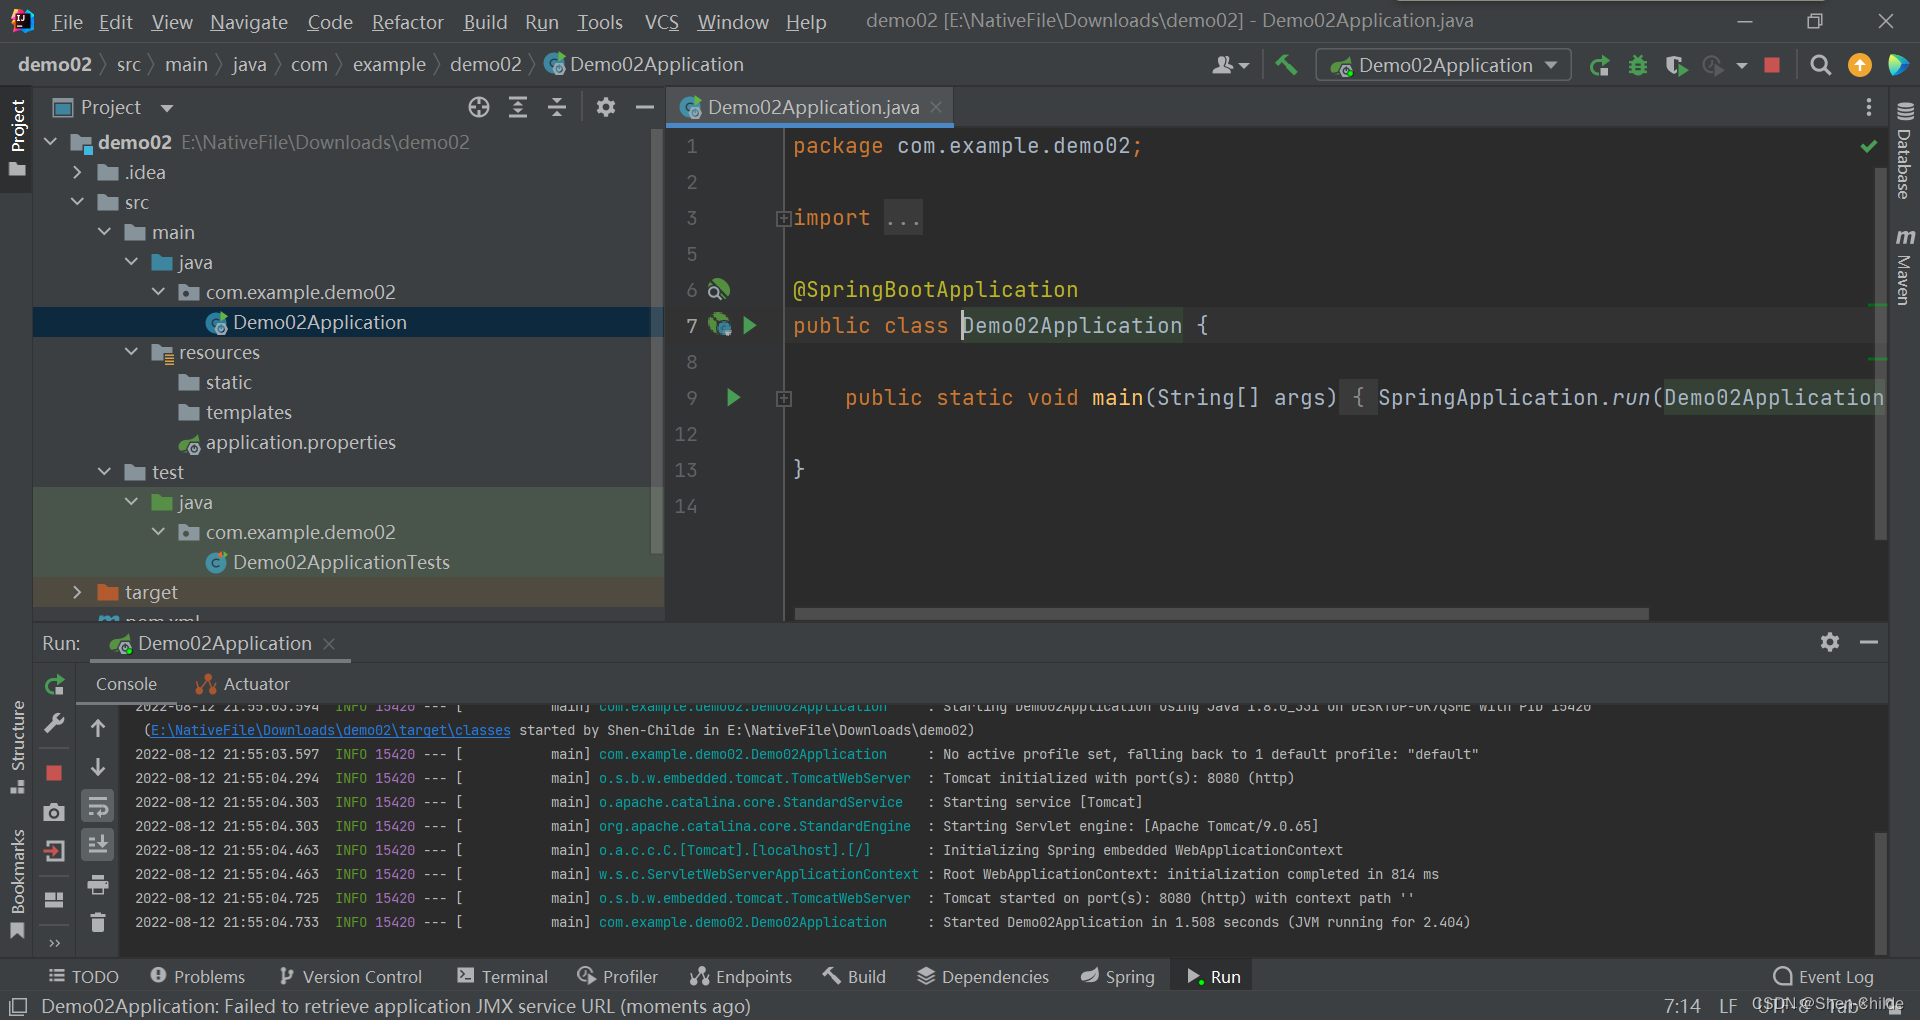This screenshot has height=1020, width=1920.
Task: Switch to Actuator tab
Action: pos(242,684)
